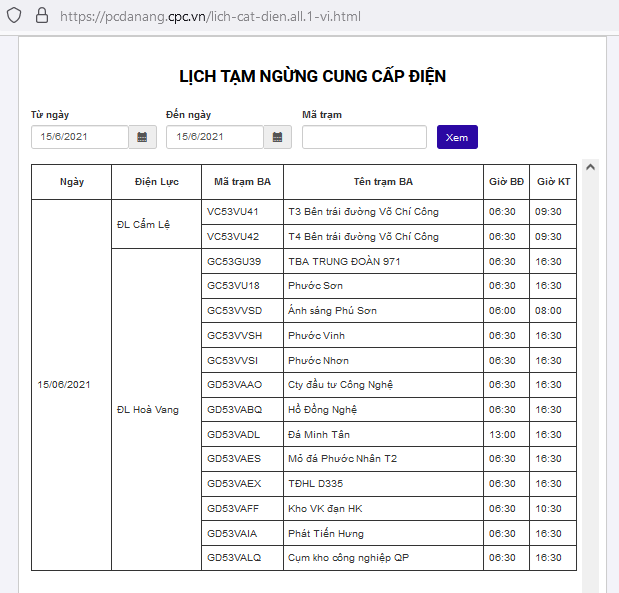Select station code GC53GU39
This screenshot has width=619, height=593.
coord(234,262)
